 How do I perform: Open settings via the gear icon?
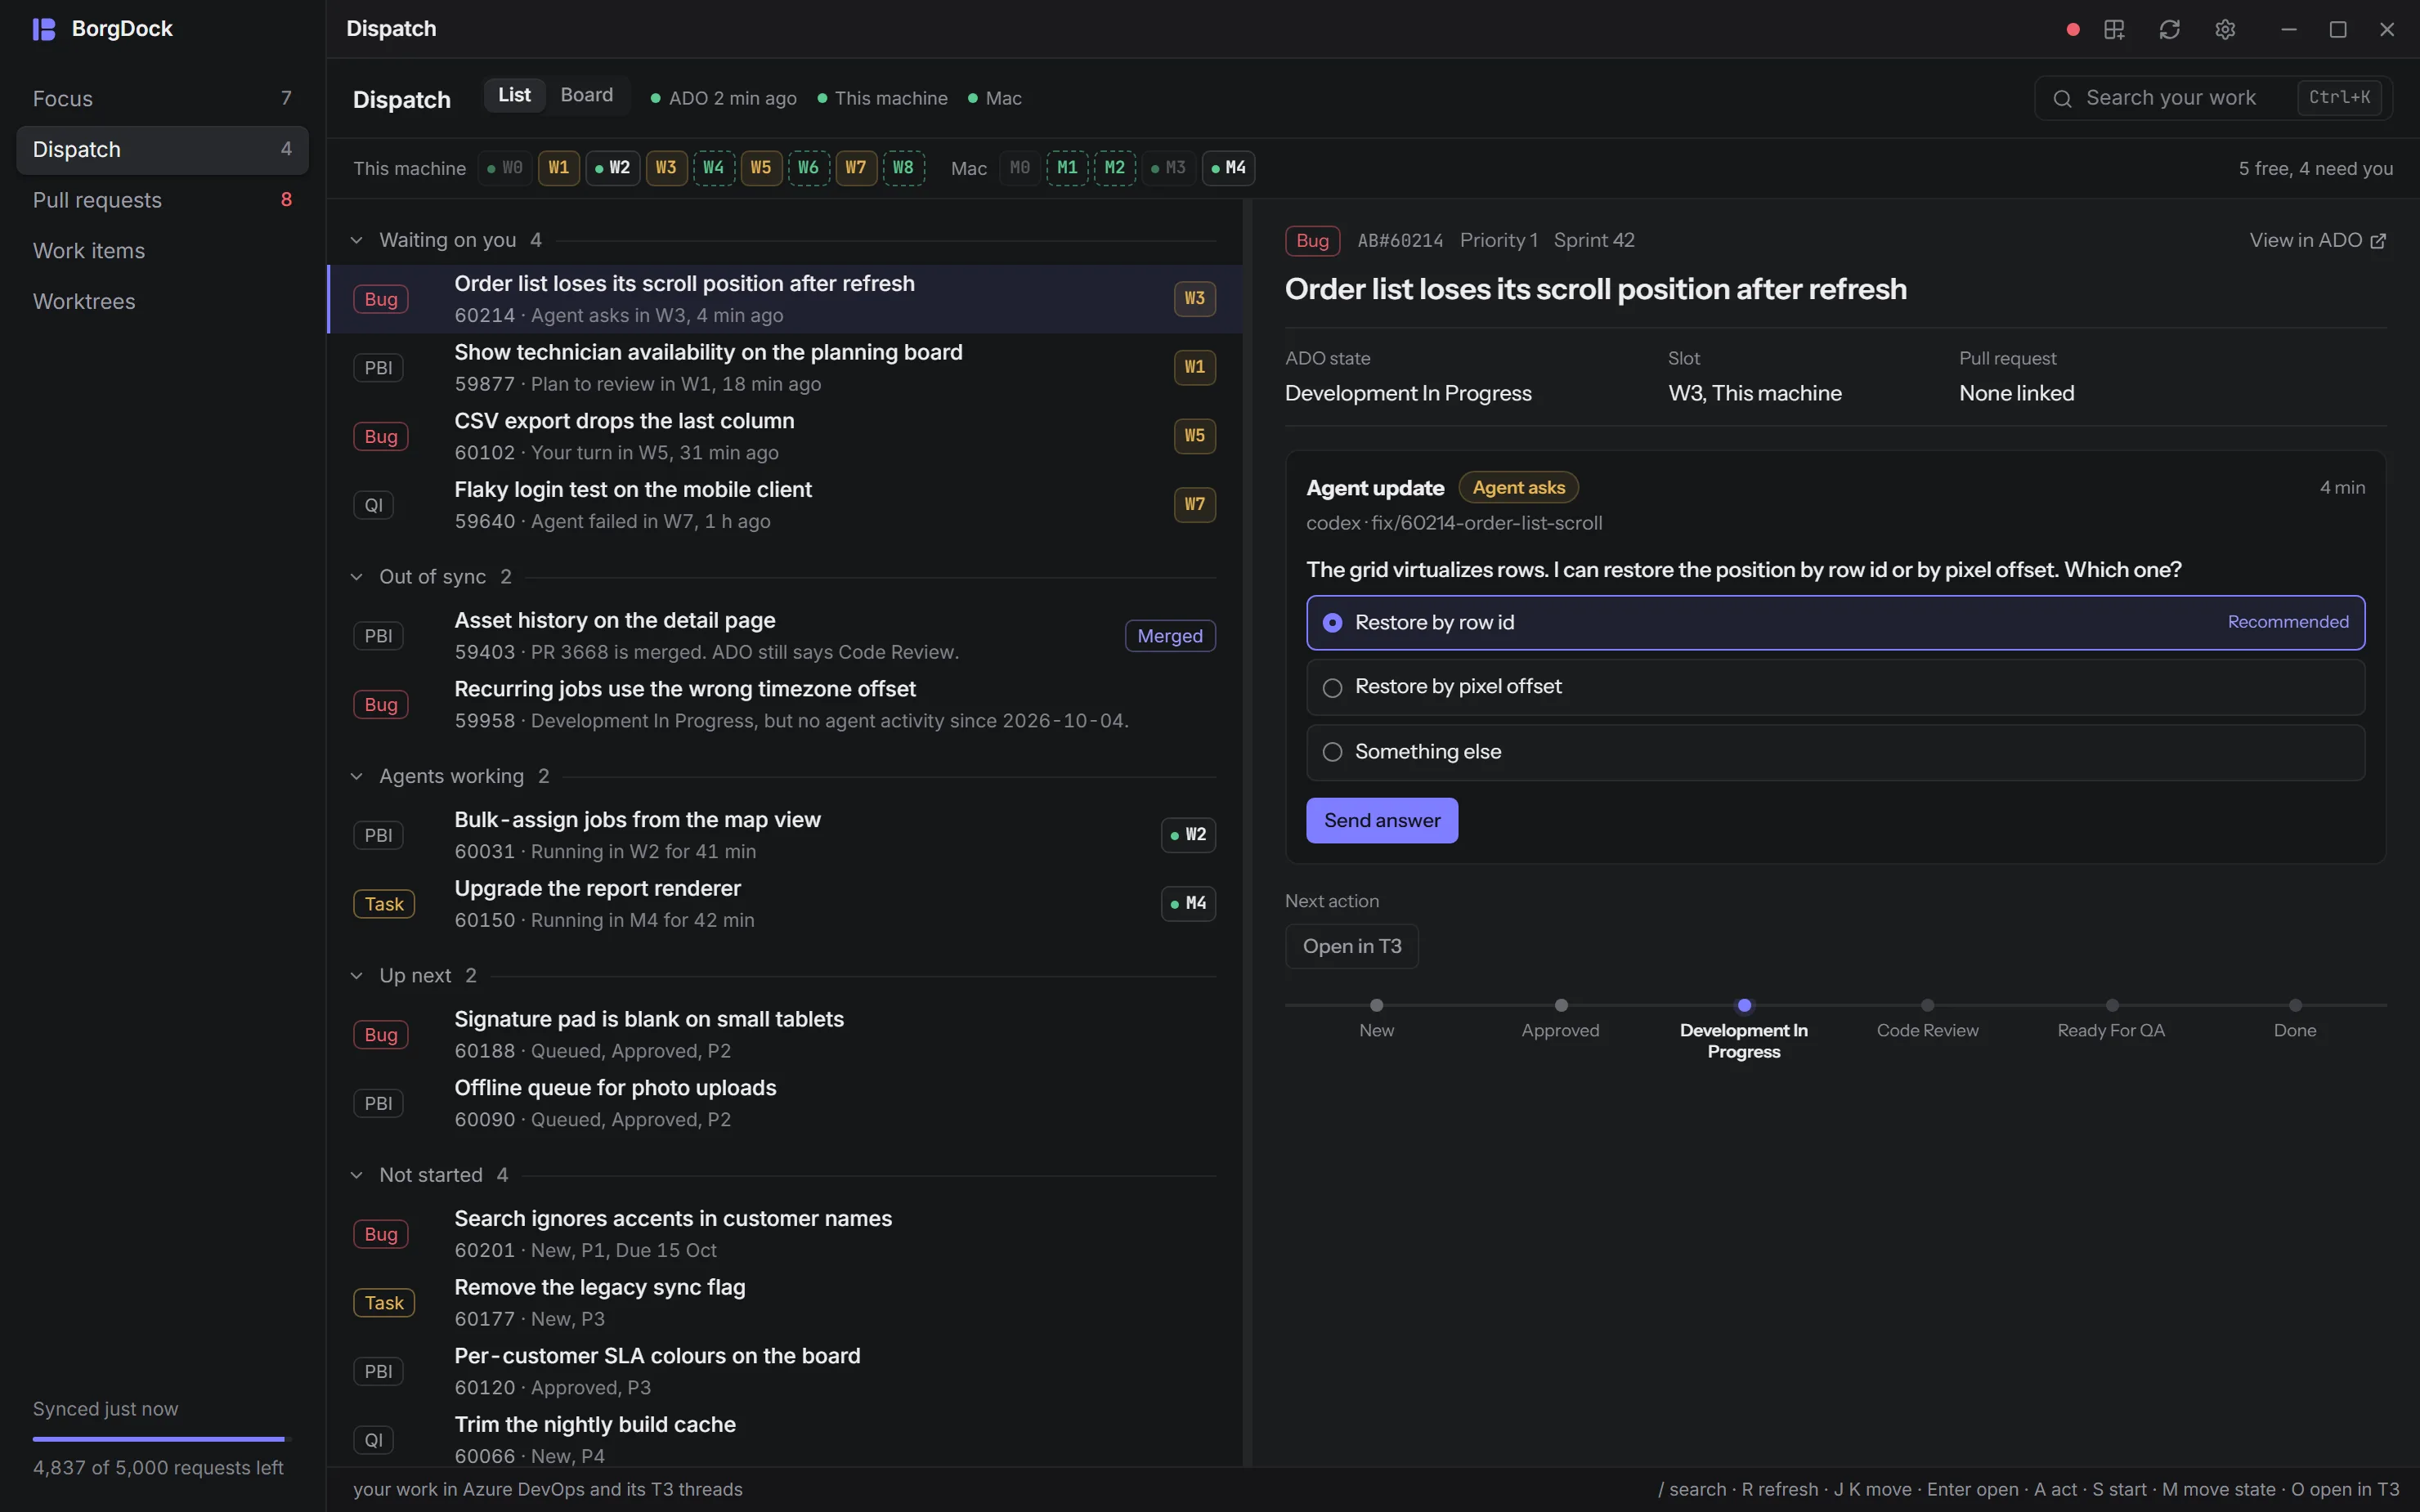(2224, 30)
